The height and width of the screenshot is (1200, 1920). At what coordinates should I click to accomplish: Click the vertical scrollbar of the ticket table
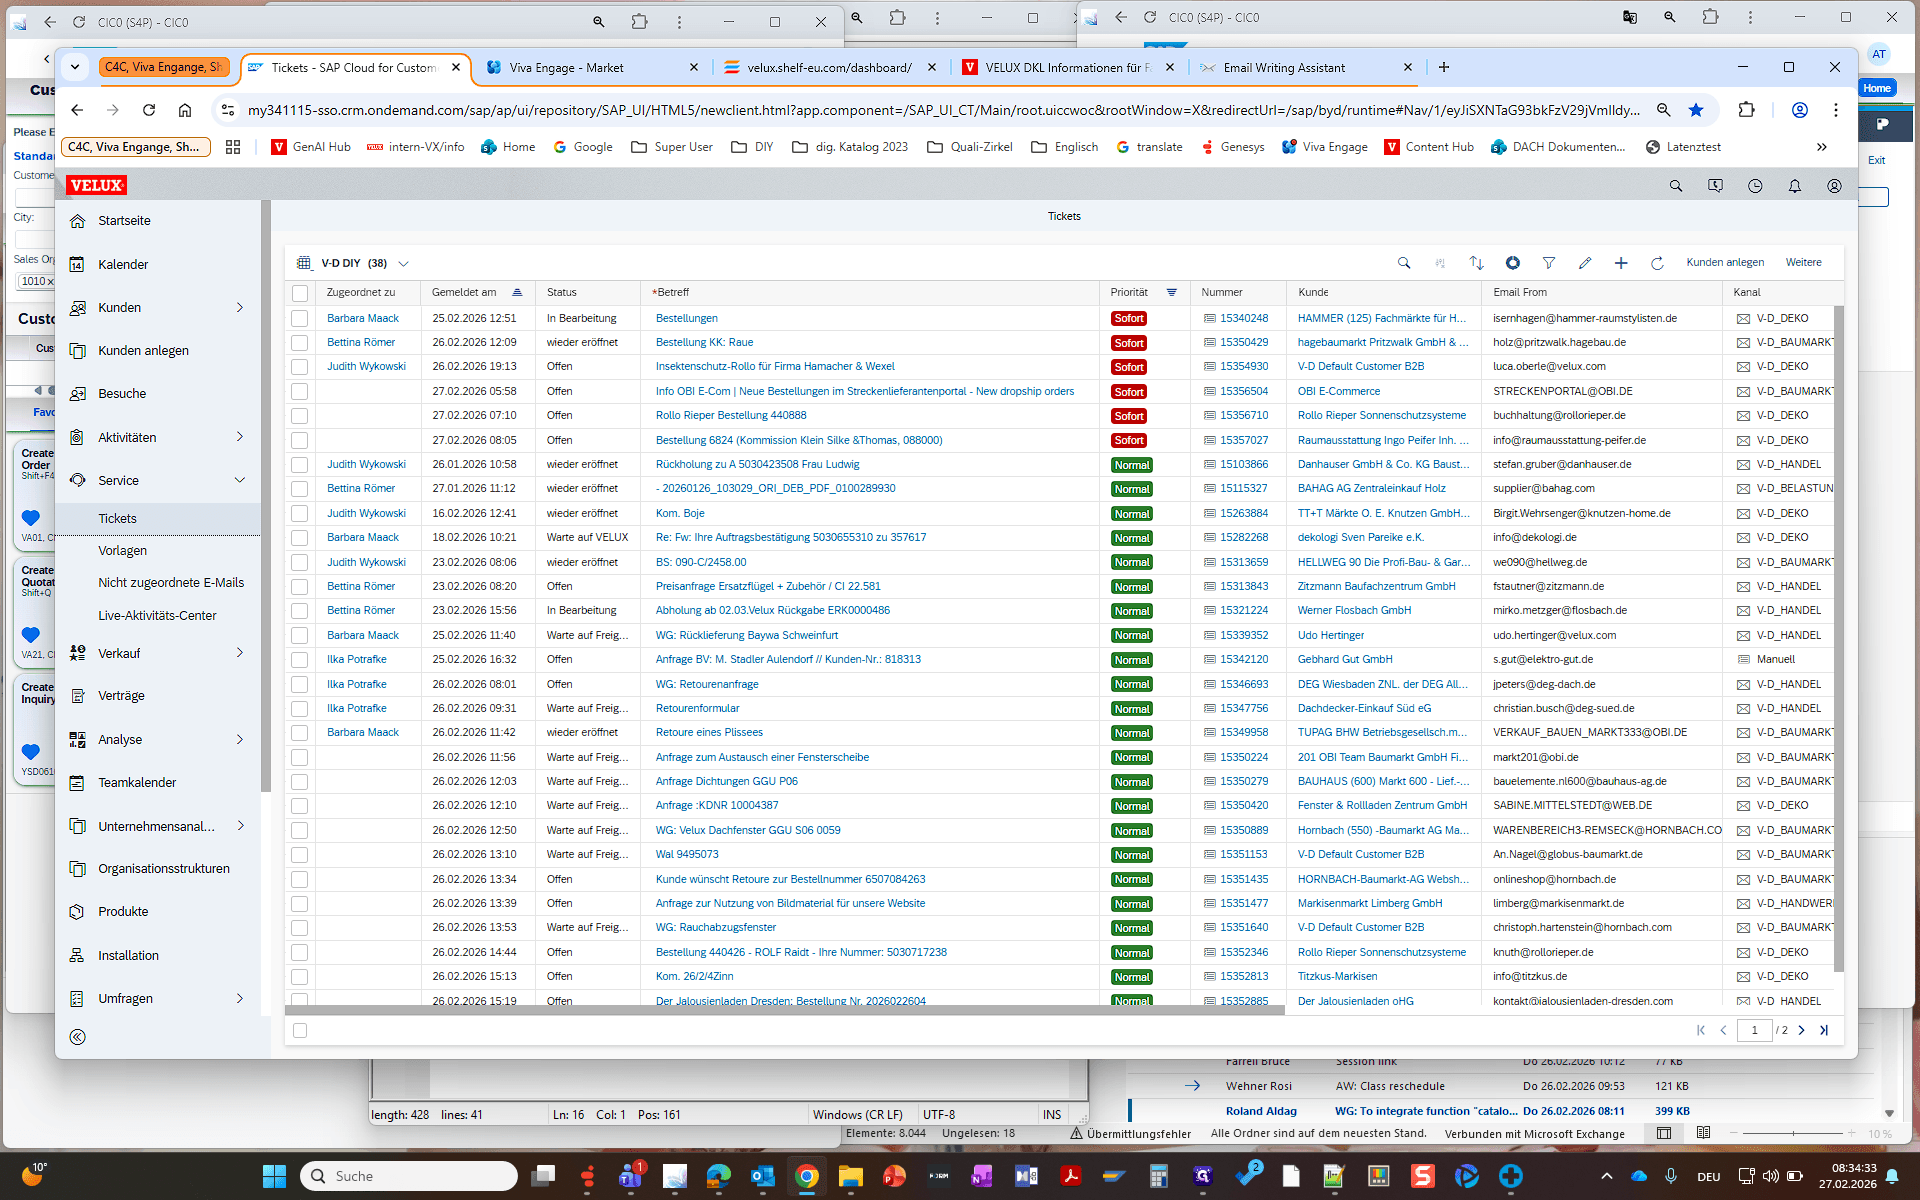click(x=1838, y=640)
